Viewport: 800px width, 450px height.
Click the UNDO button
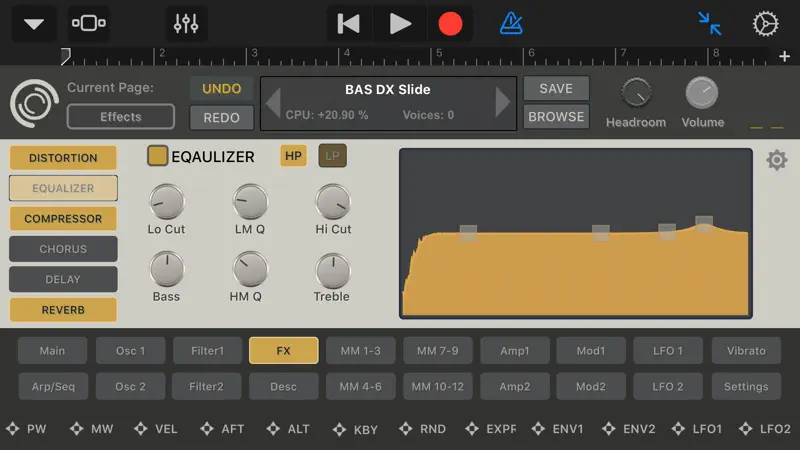tap(221, 89)
